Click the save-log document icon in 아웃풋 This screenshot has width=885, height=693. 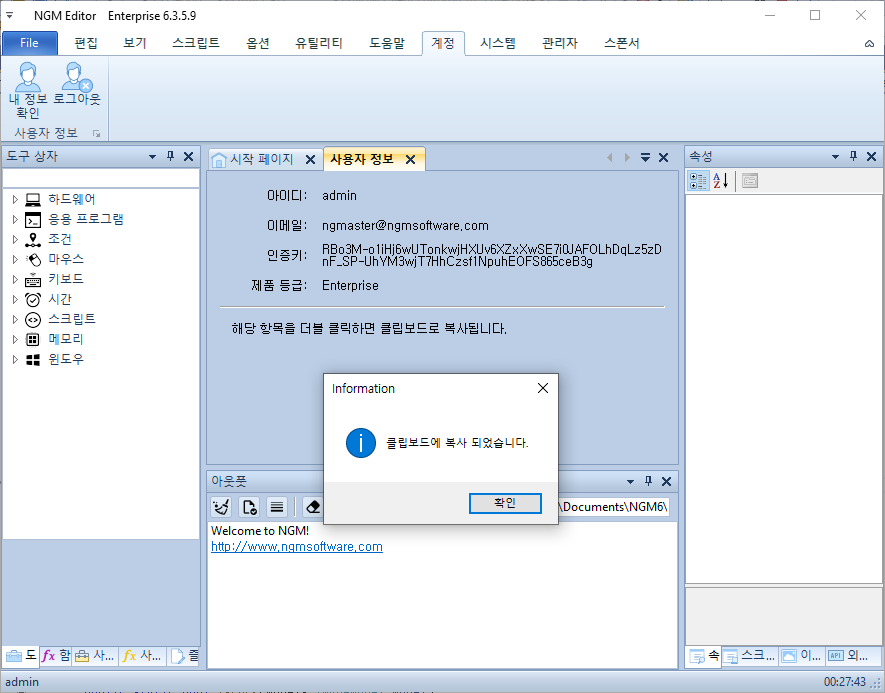click(249, 507)
